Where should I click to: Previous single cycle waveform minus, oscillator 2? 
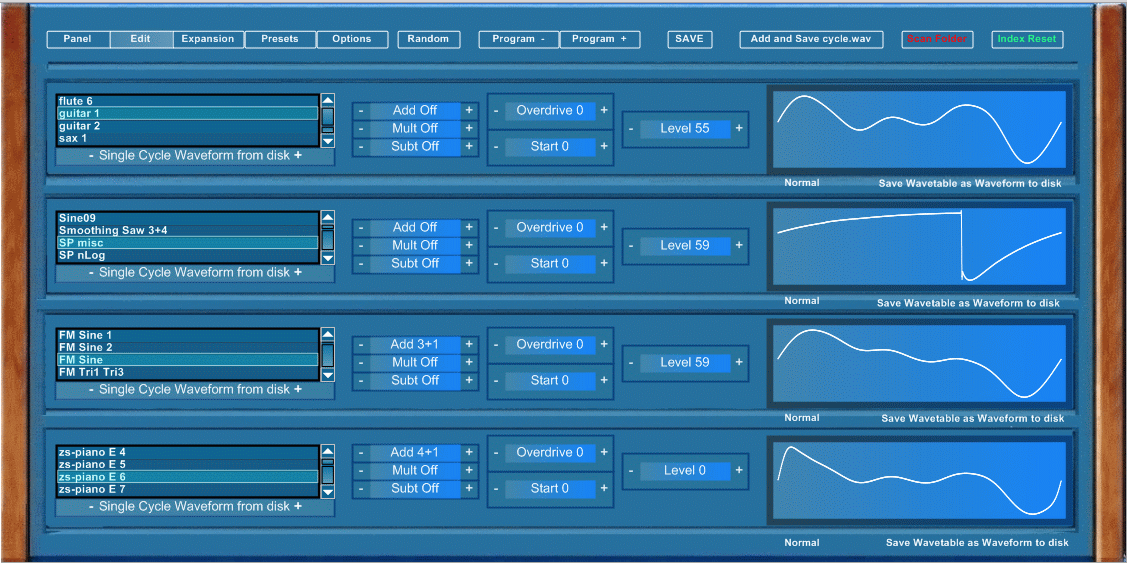click(x=91, y=273)
